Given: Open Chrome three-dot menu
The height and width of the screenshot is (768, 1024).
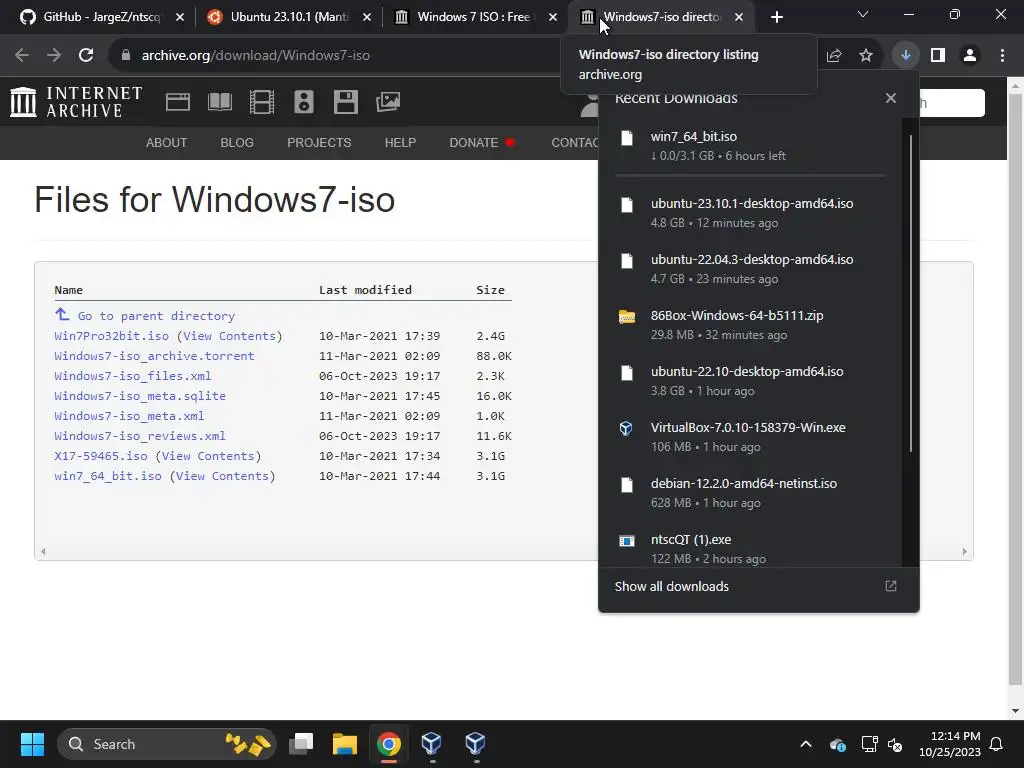Looking at the screenshot, I should point(1002,55).
